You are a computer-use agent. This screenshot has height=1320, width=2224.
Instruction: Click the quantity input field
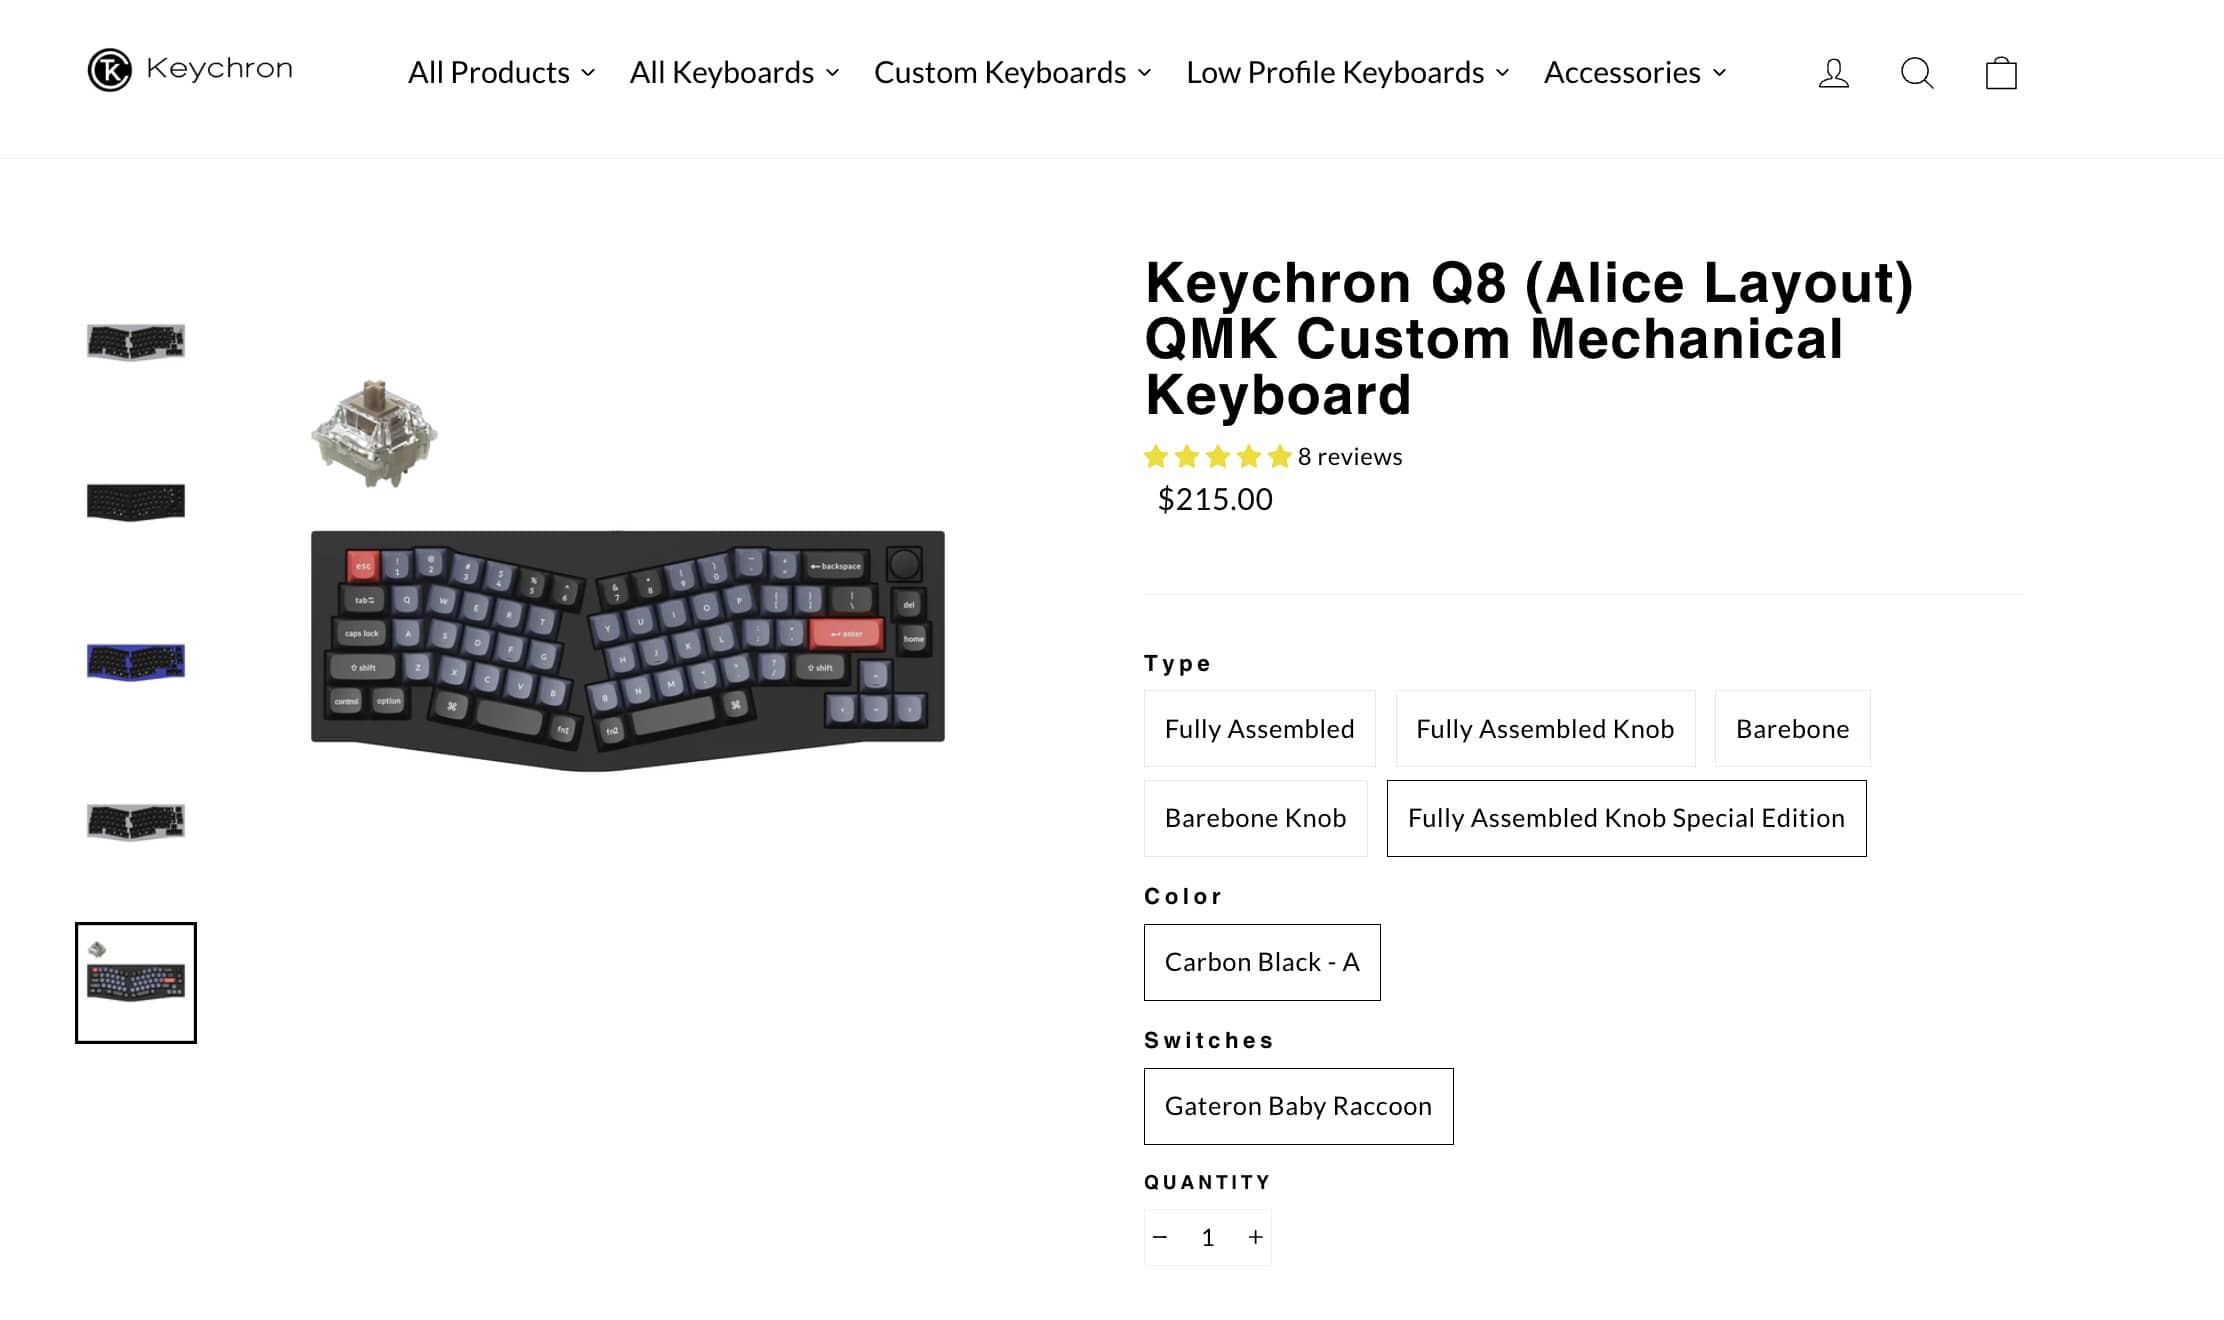tap(1208, 1237)
